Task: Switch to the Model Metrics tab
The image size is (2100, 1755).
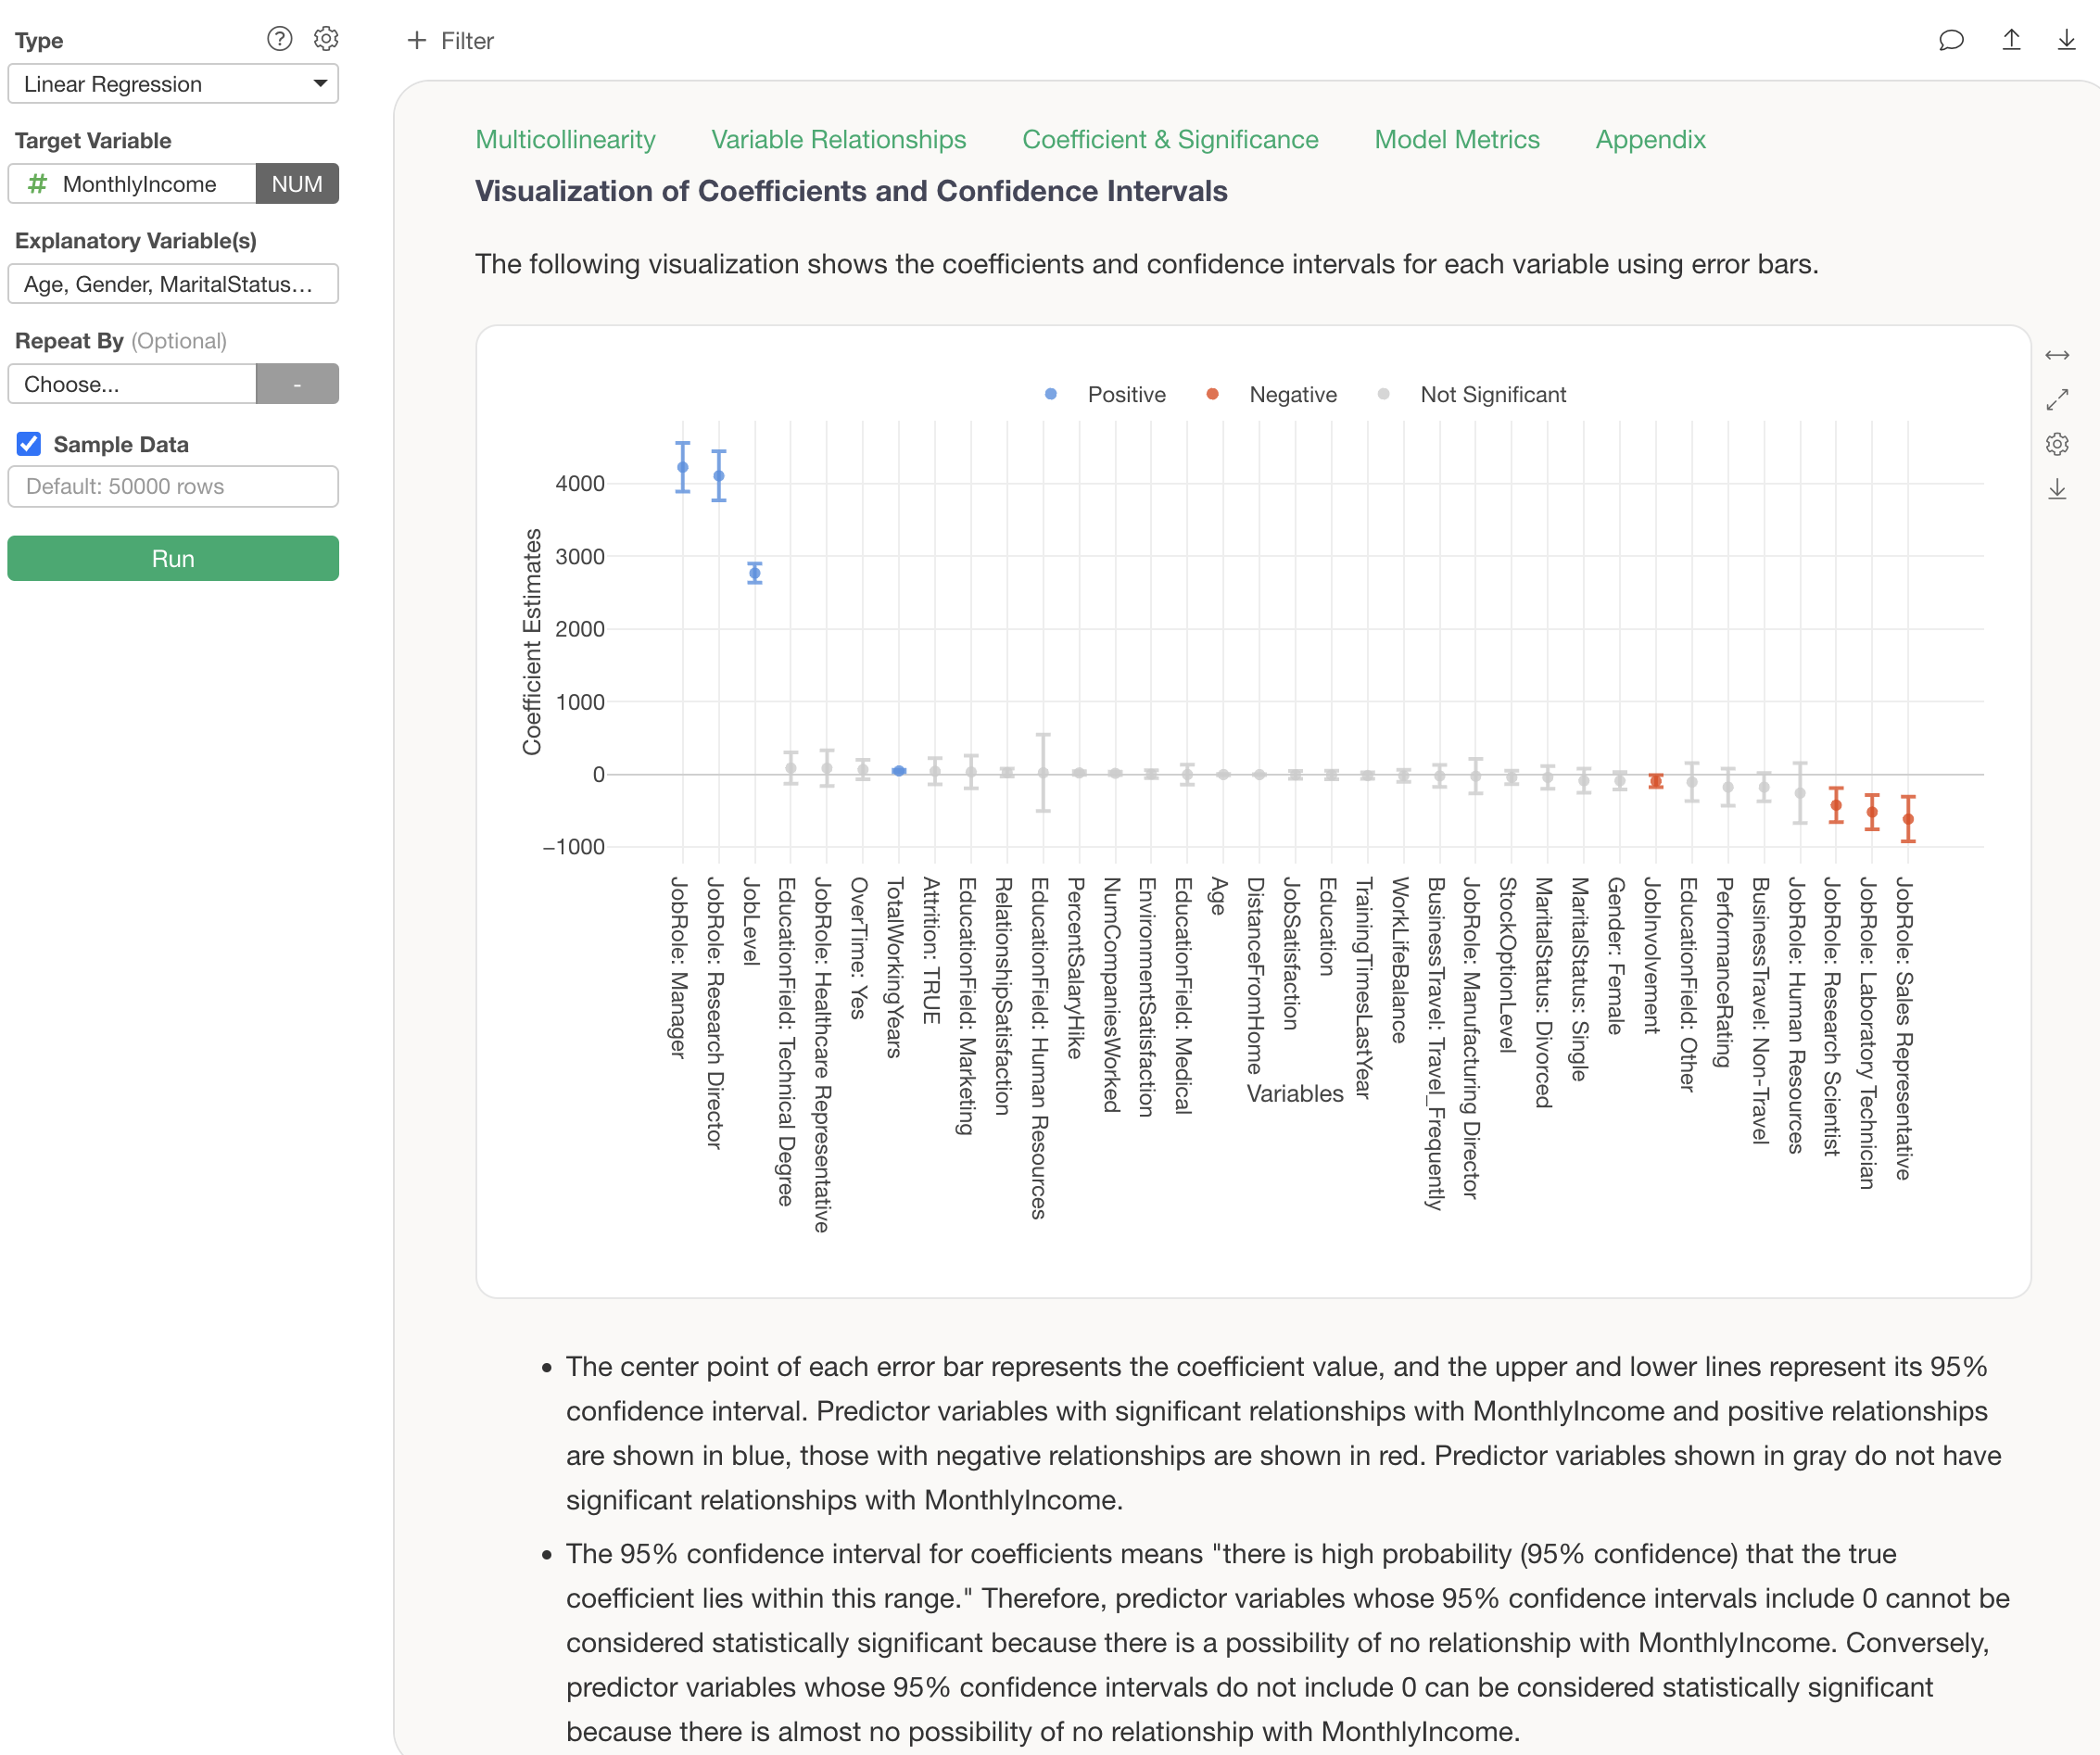Action: click(x=1456, y=139)
